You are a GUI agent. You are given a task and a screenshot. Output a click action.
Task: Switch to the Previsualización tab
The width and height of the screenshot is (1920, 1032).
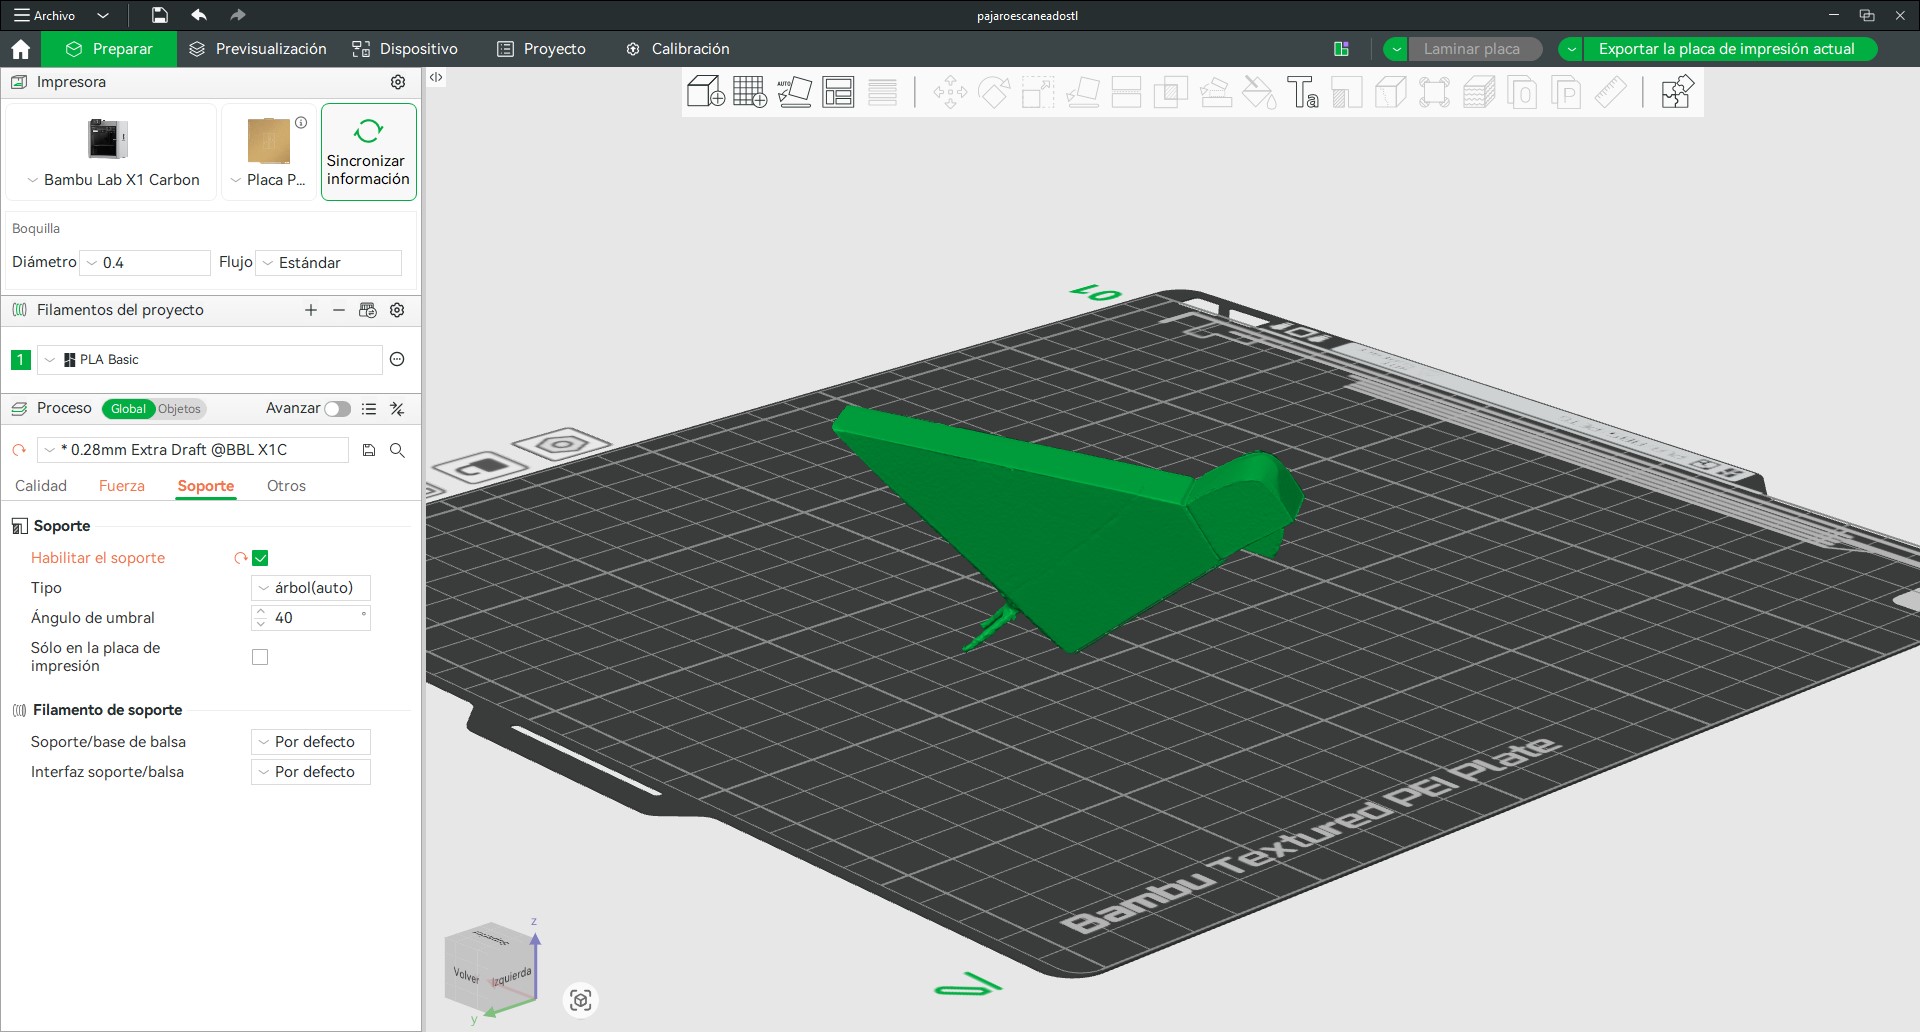pos(258,49)
